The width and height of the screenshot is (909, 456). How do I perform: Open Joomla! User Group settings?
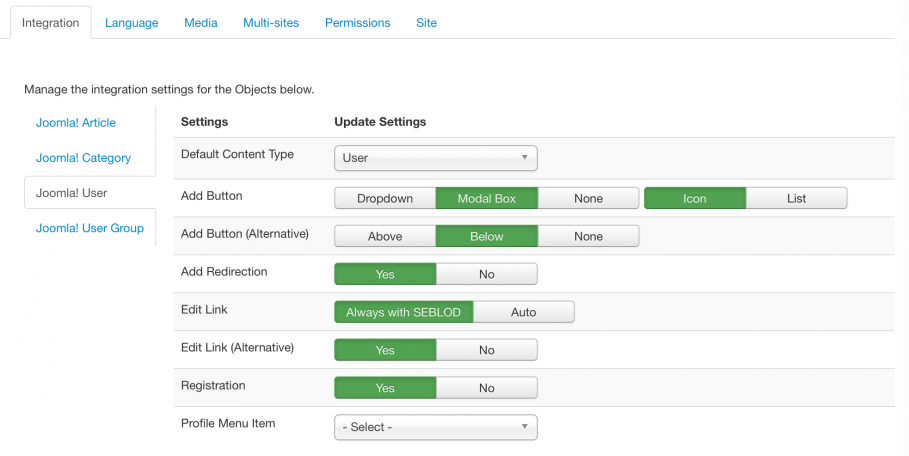(90, 228)
